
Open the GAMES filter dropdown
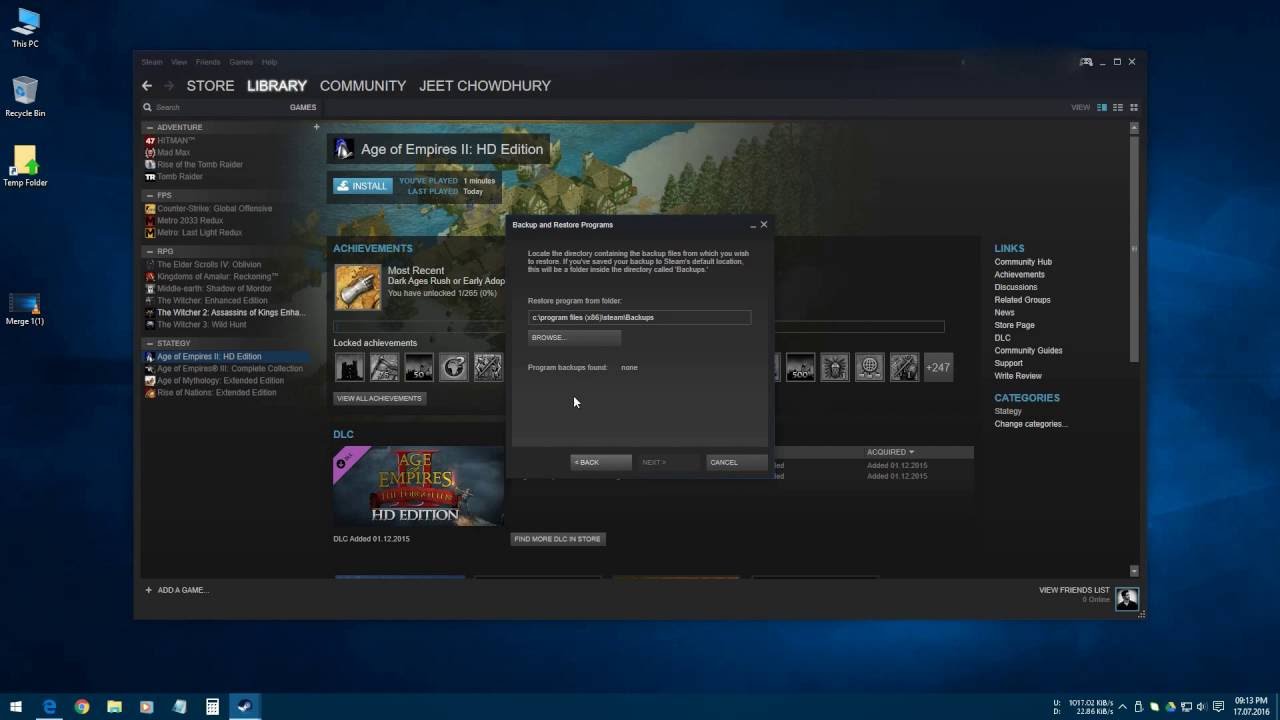click(303, 107)
